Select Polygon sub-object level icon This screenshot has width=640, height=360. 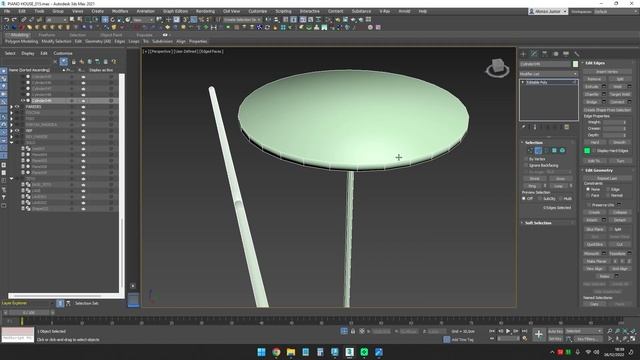554,151
